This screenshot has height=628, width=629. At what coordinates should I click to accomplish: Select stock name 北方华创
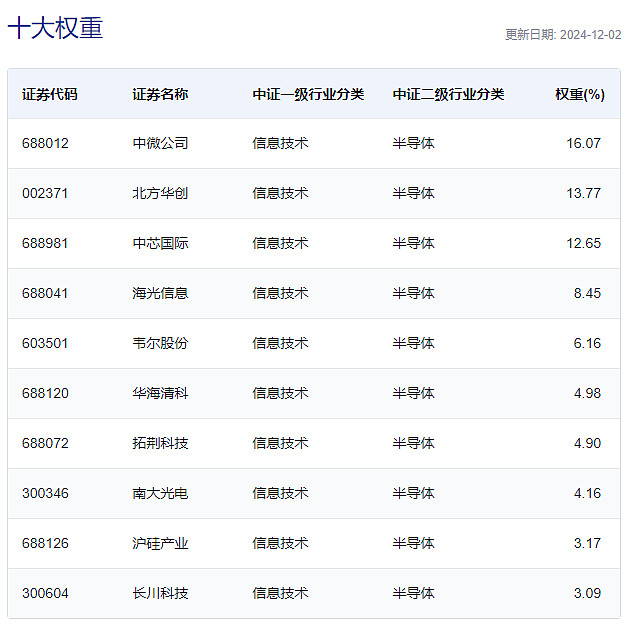point(160,193)
